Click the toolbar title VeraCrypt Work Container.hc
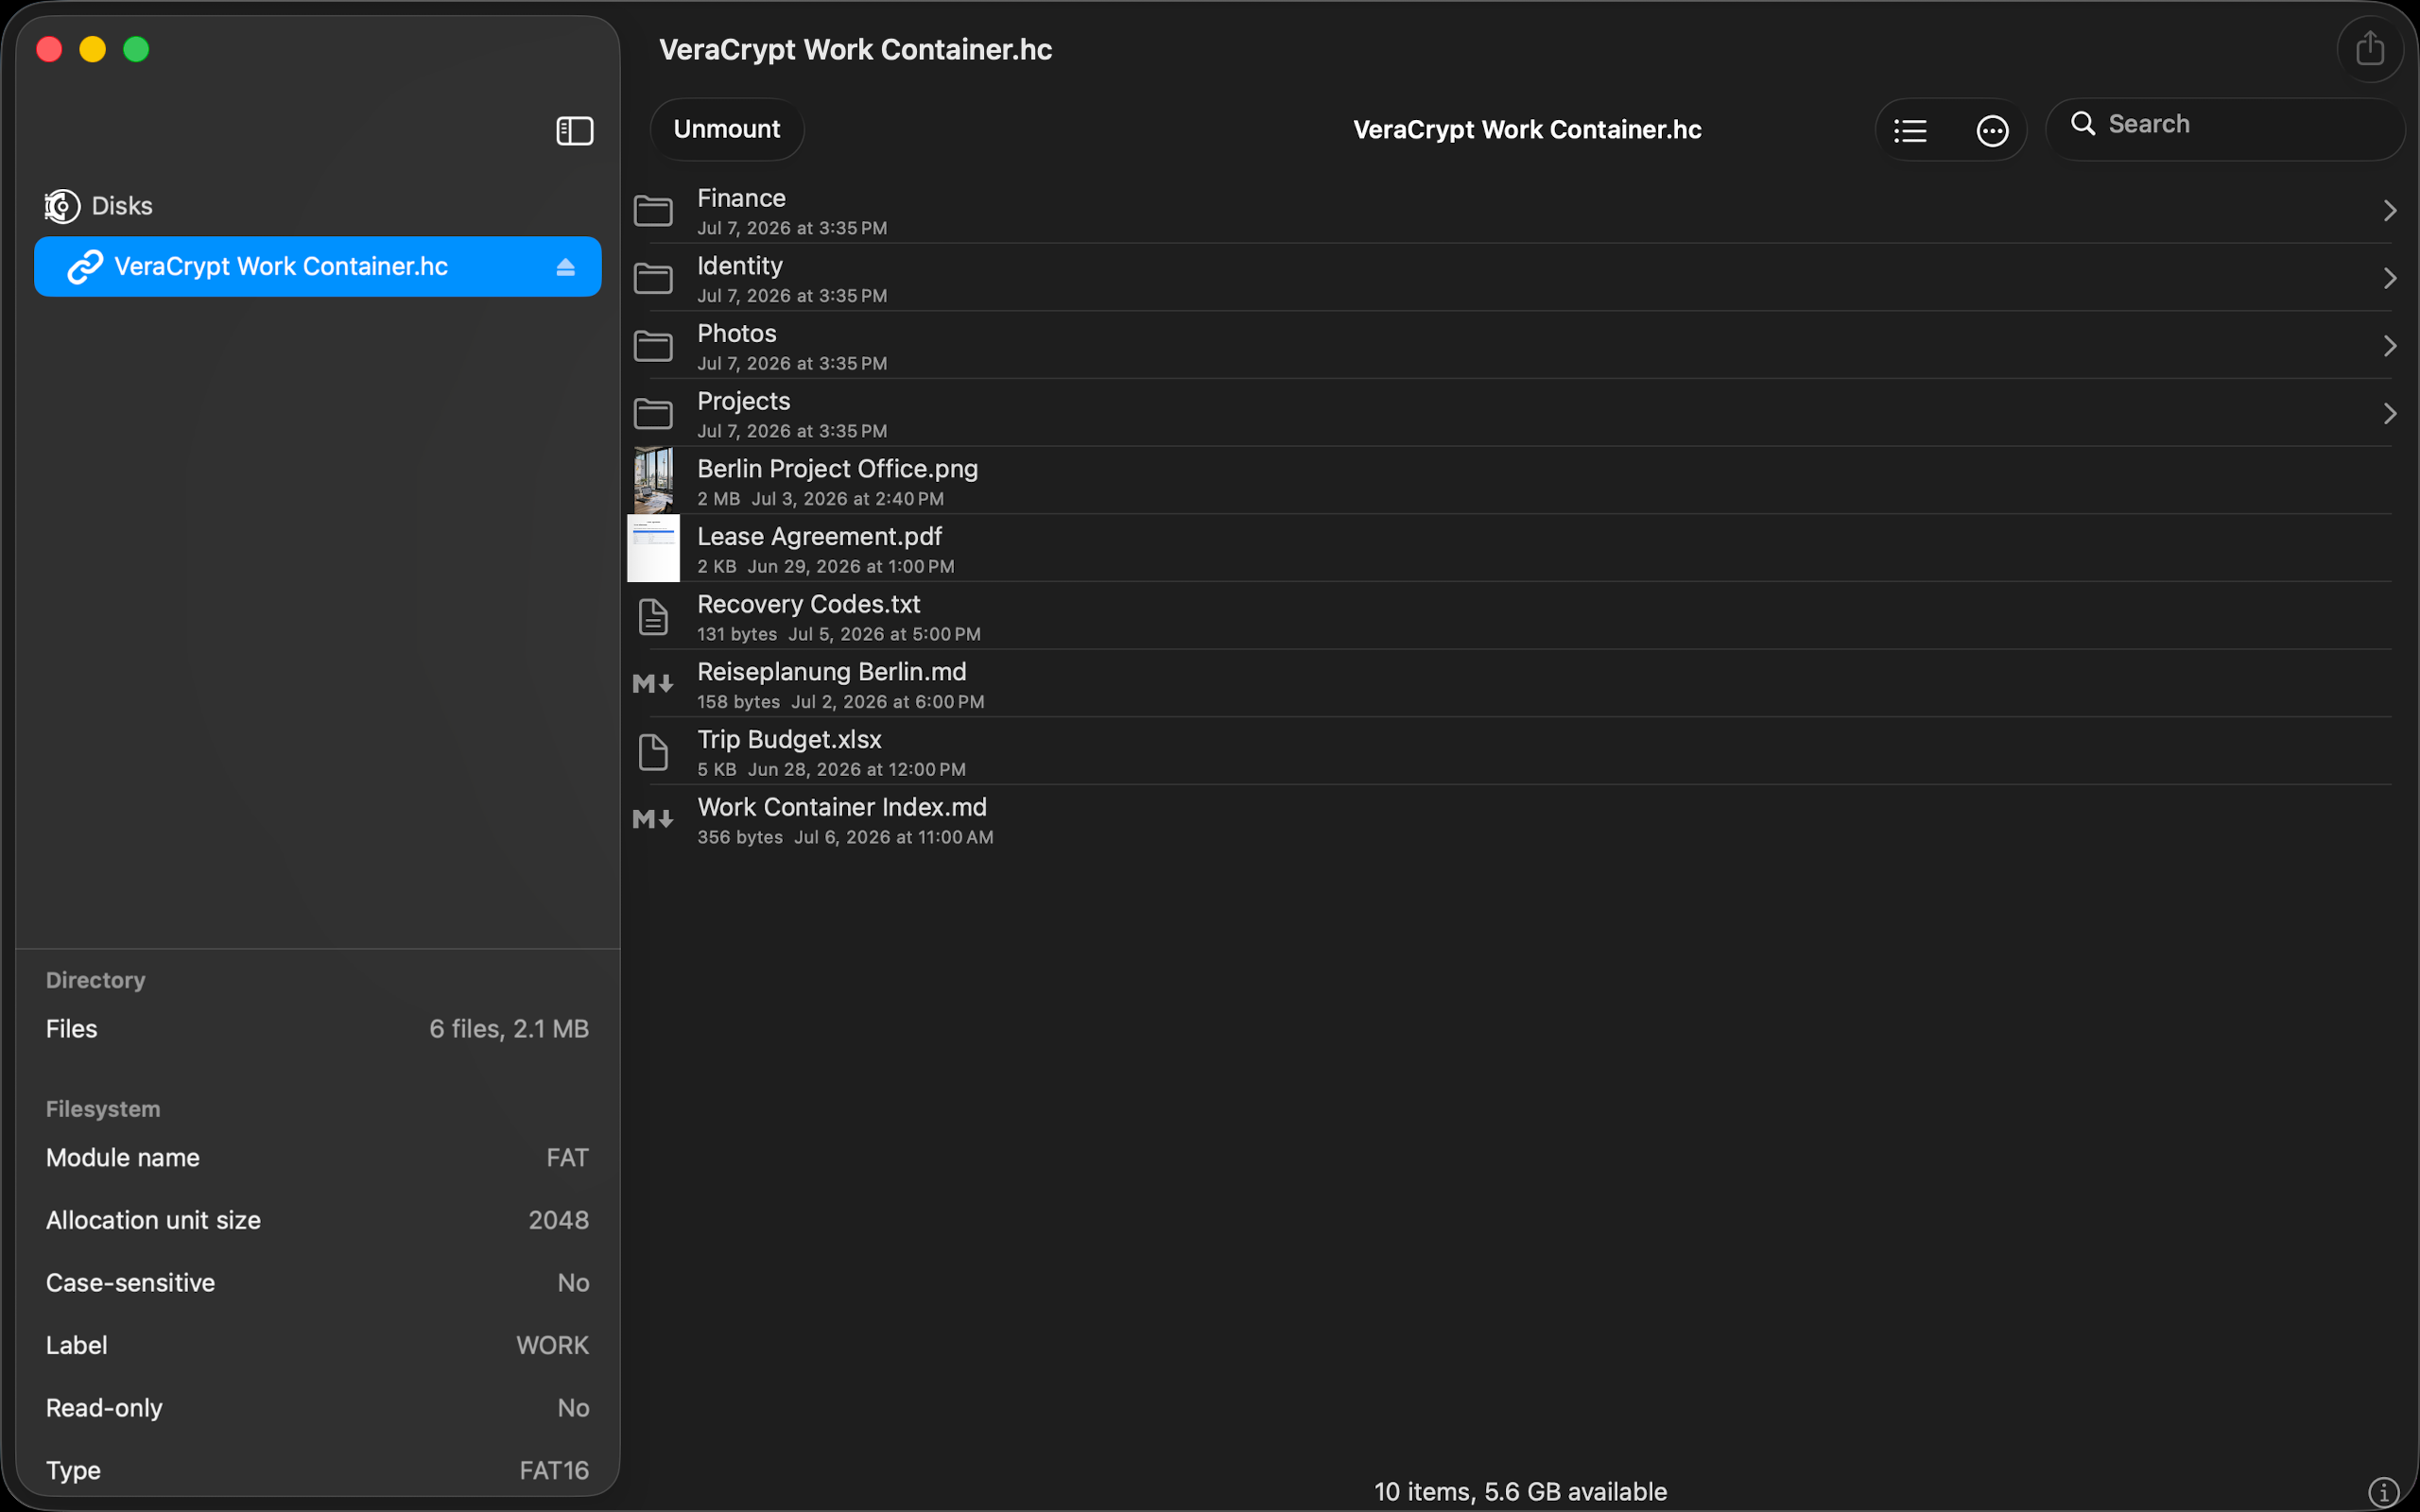The width and height of the screenshot is (2420, 1512). pyautogui.click(x=1527, y=130)
